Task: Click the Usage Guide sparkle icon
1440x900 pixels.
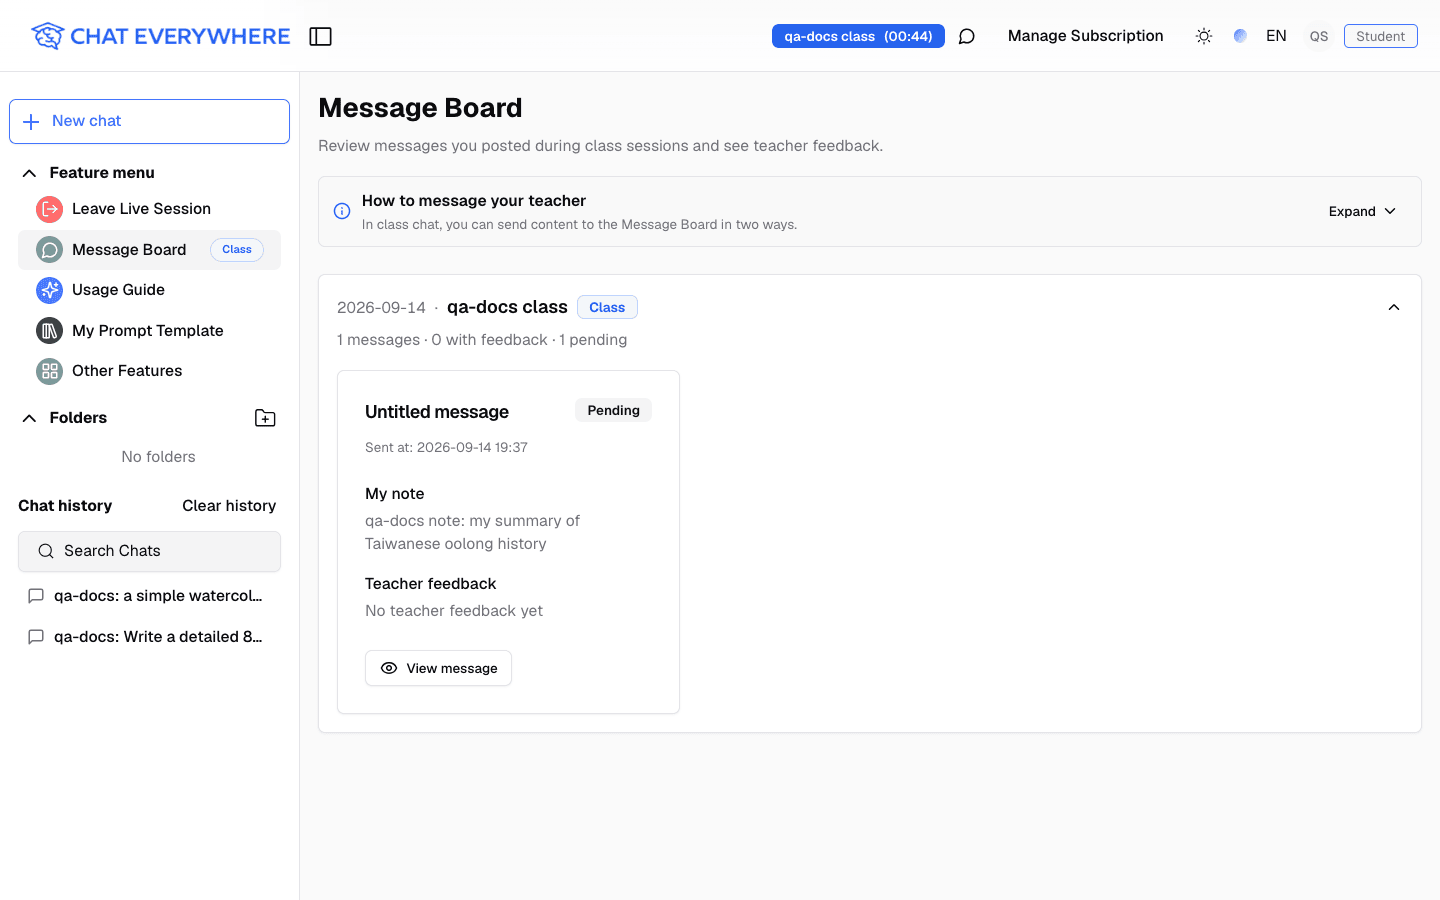Action: tap(49, 290)
